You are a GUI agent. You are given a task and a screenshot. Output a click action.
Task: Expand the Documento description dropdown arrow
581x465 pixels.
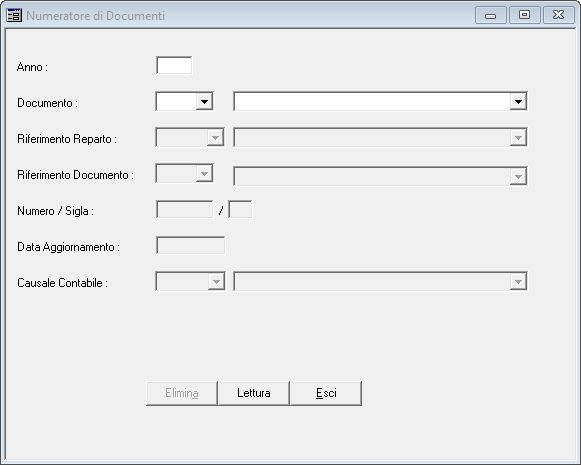pos(518,102)
